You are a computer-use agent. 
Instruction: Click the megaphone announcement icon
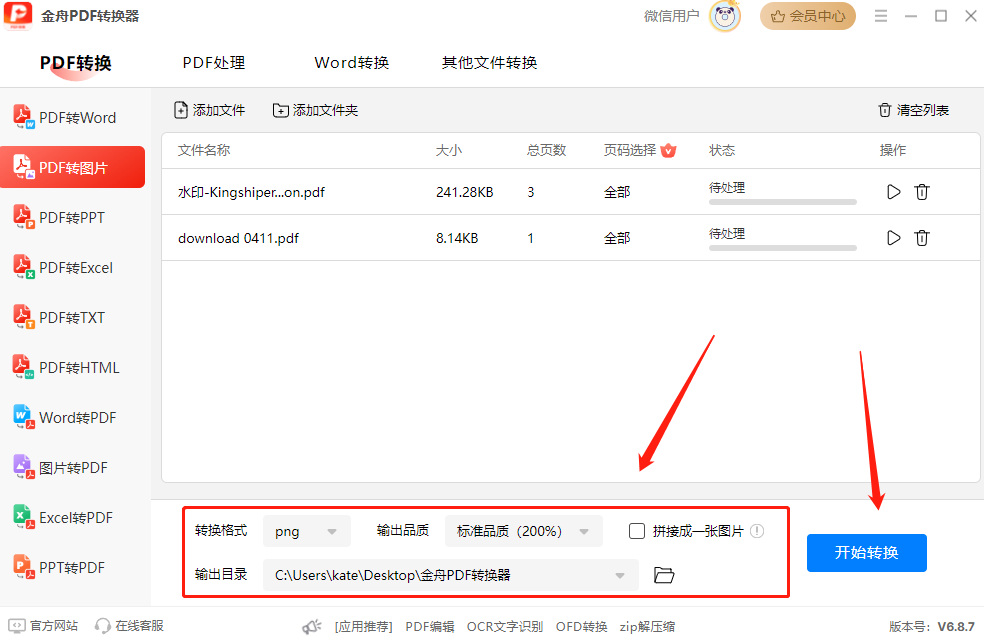coord(312,626)
